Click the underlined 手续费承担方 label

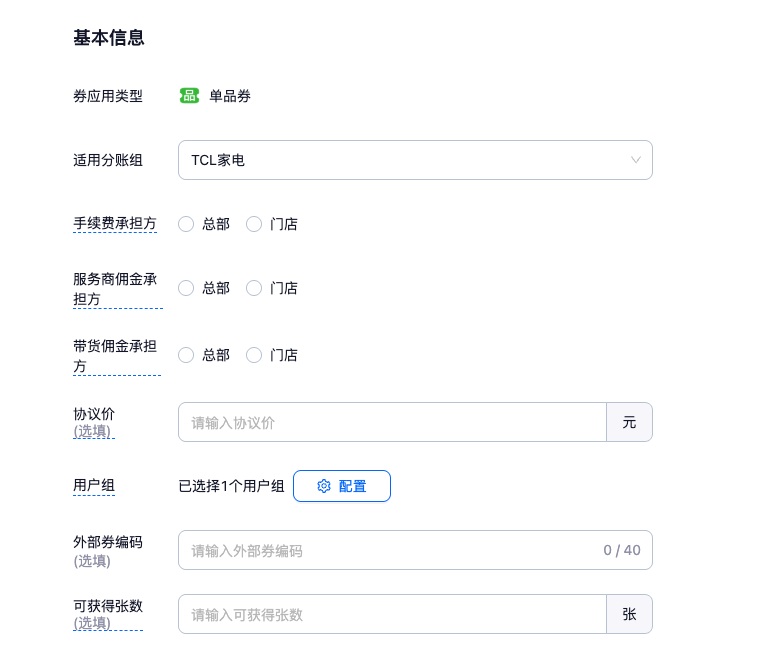point(115,223)
